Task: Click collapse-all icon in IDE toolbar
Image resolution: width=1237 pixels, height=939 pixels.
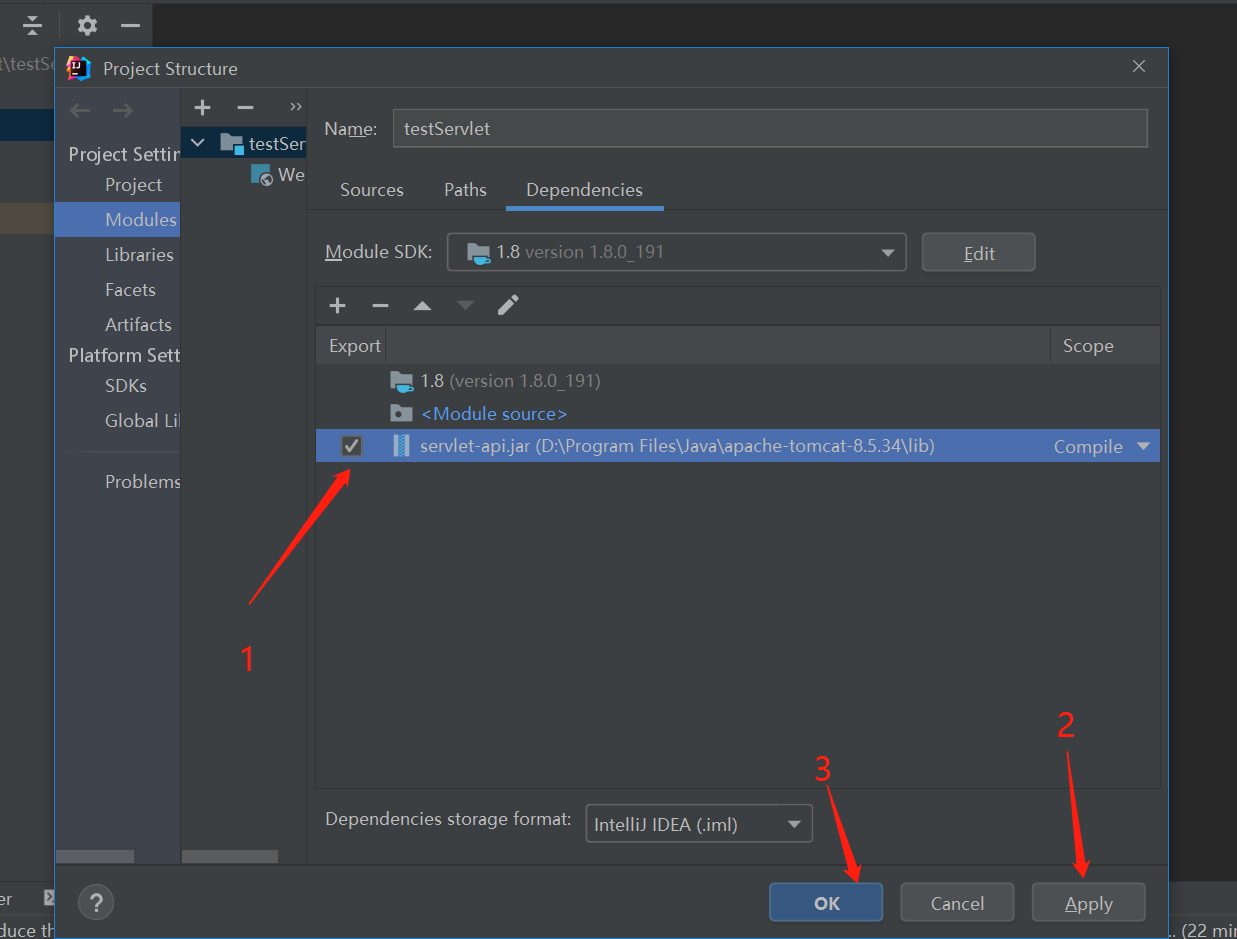Action: coord(33,25)
